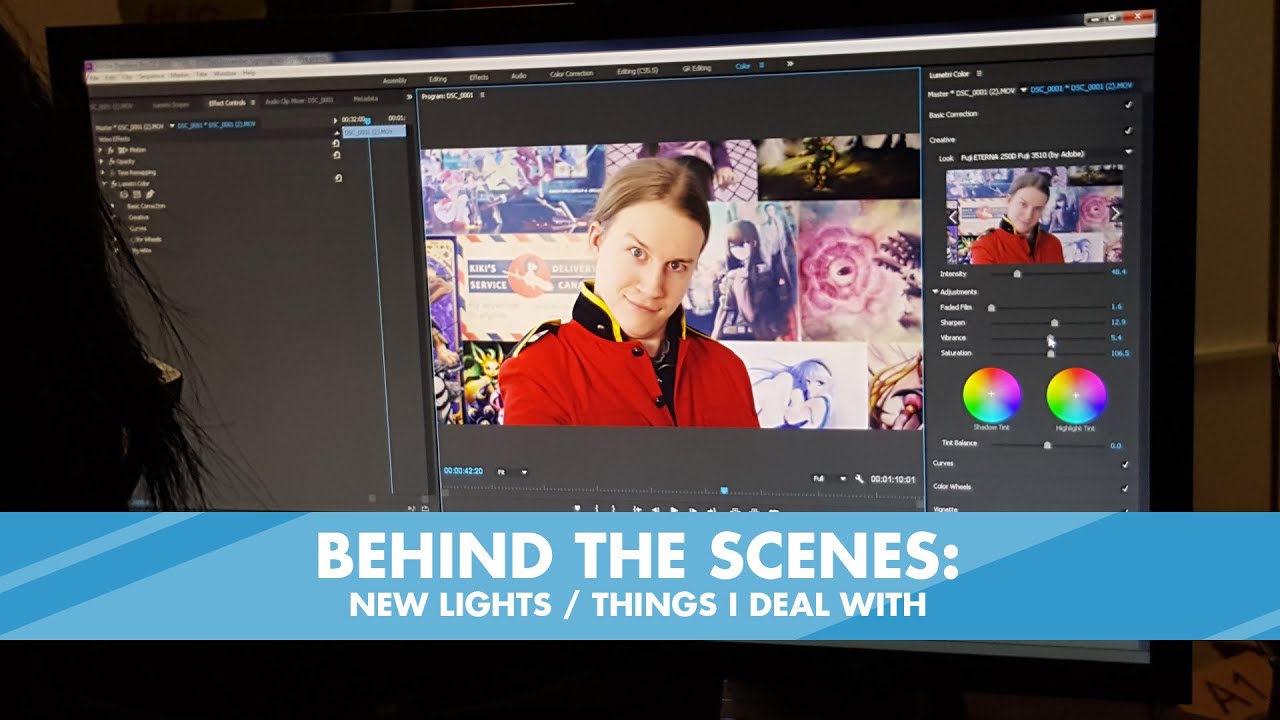Click the Mark In bracket button
This screenshot has height=720, width=1280.
597,508
